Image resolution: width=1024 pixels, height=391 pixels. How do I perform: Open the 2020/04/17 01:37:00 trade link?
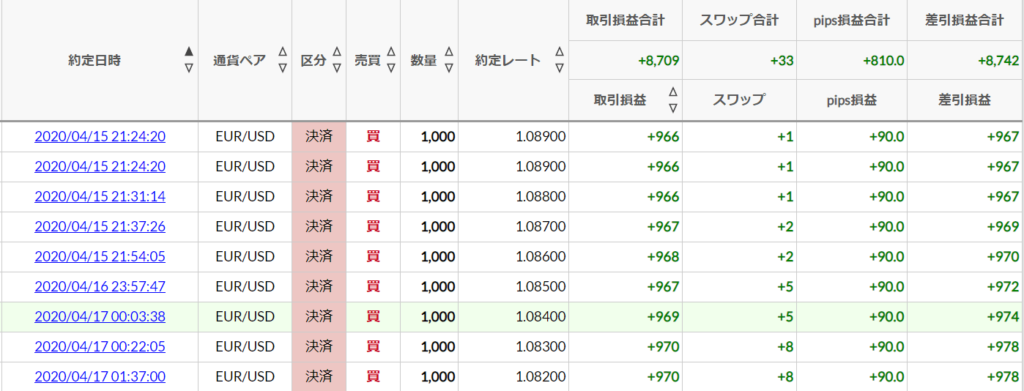(x=100, y=377)
